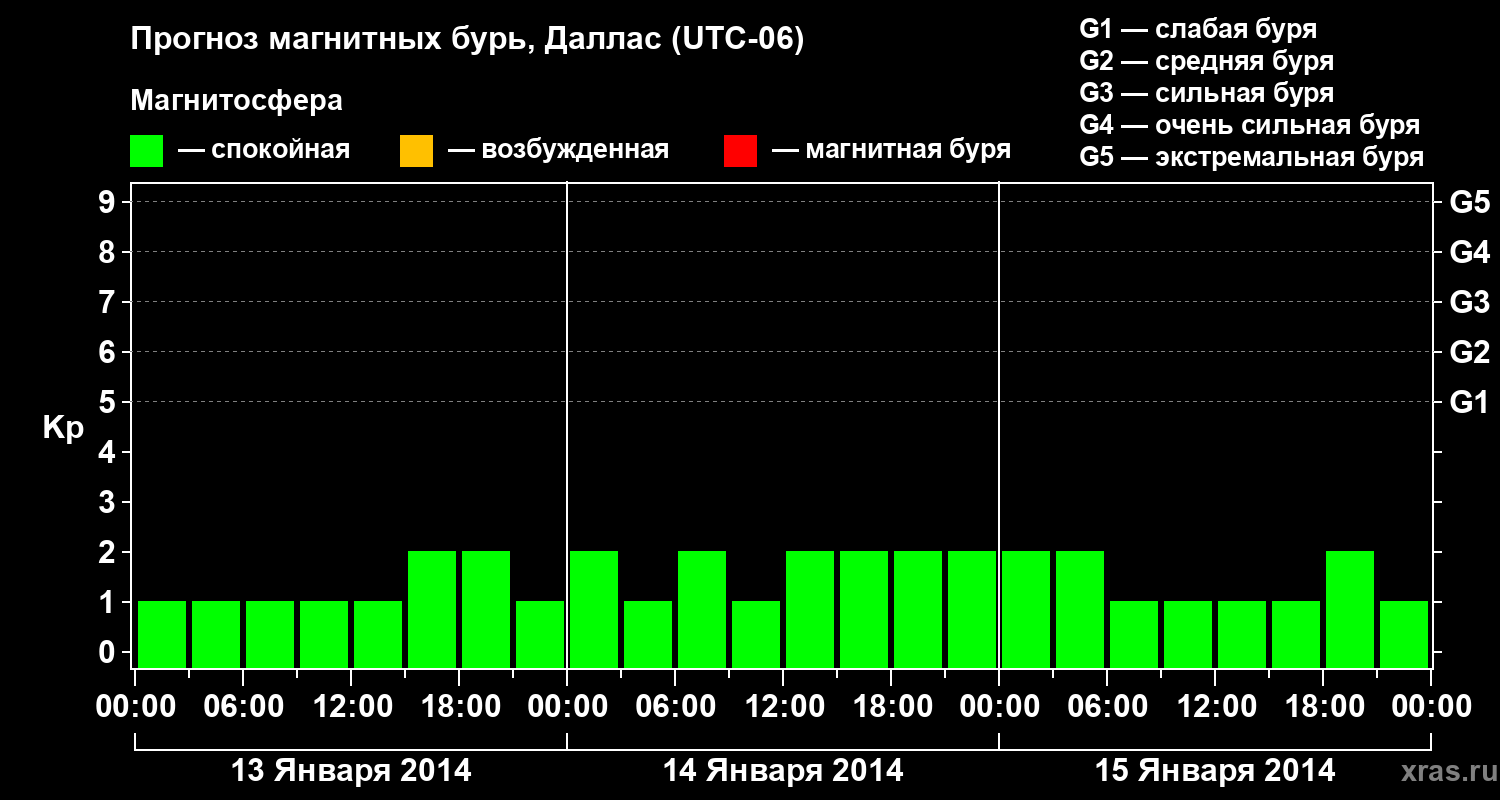Click the 'Магнитосфера' heading
The width and height of the screenshot is (1500, 800).
point(237,101)
